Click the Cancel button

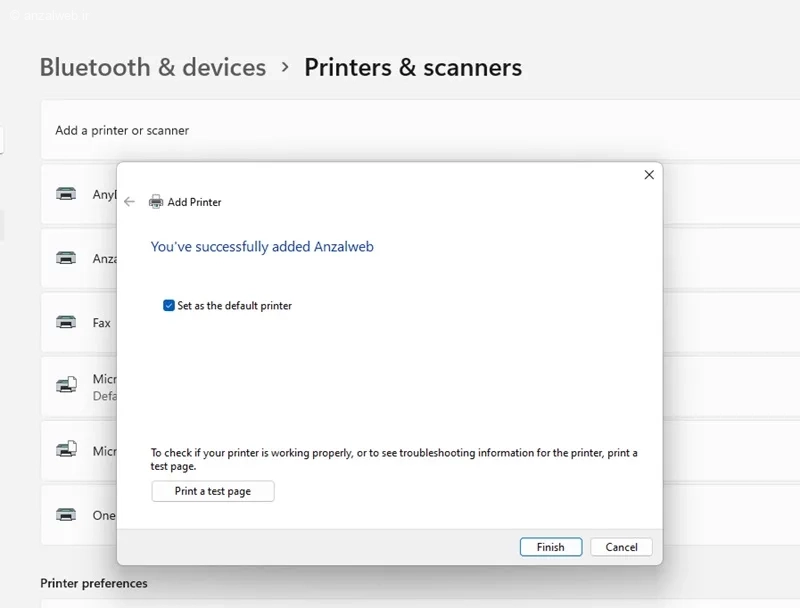pos(621,547)
